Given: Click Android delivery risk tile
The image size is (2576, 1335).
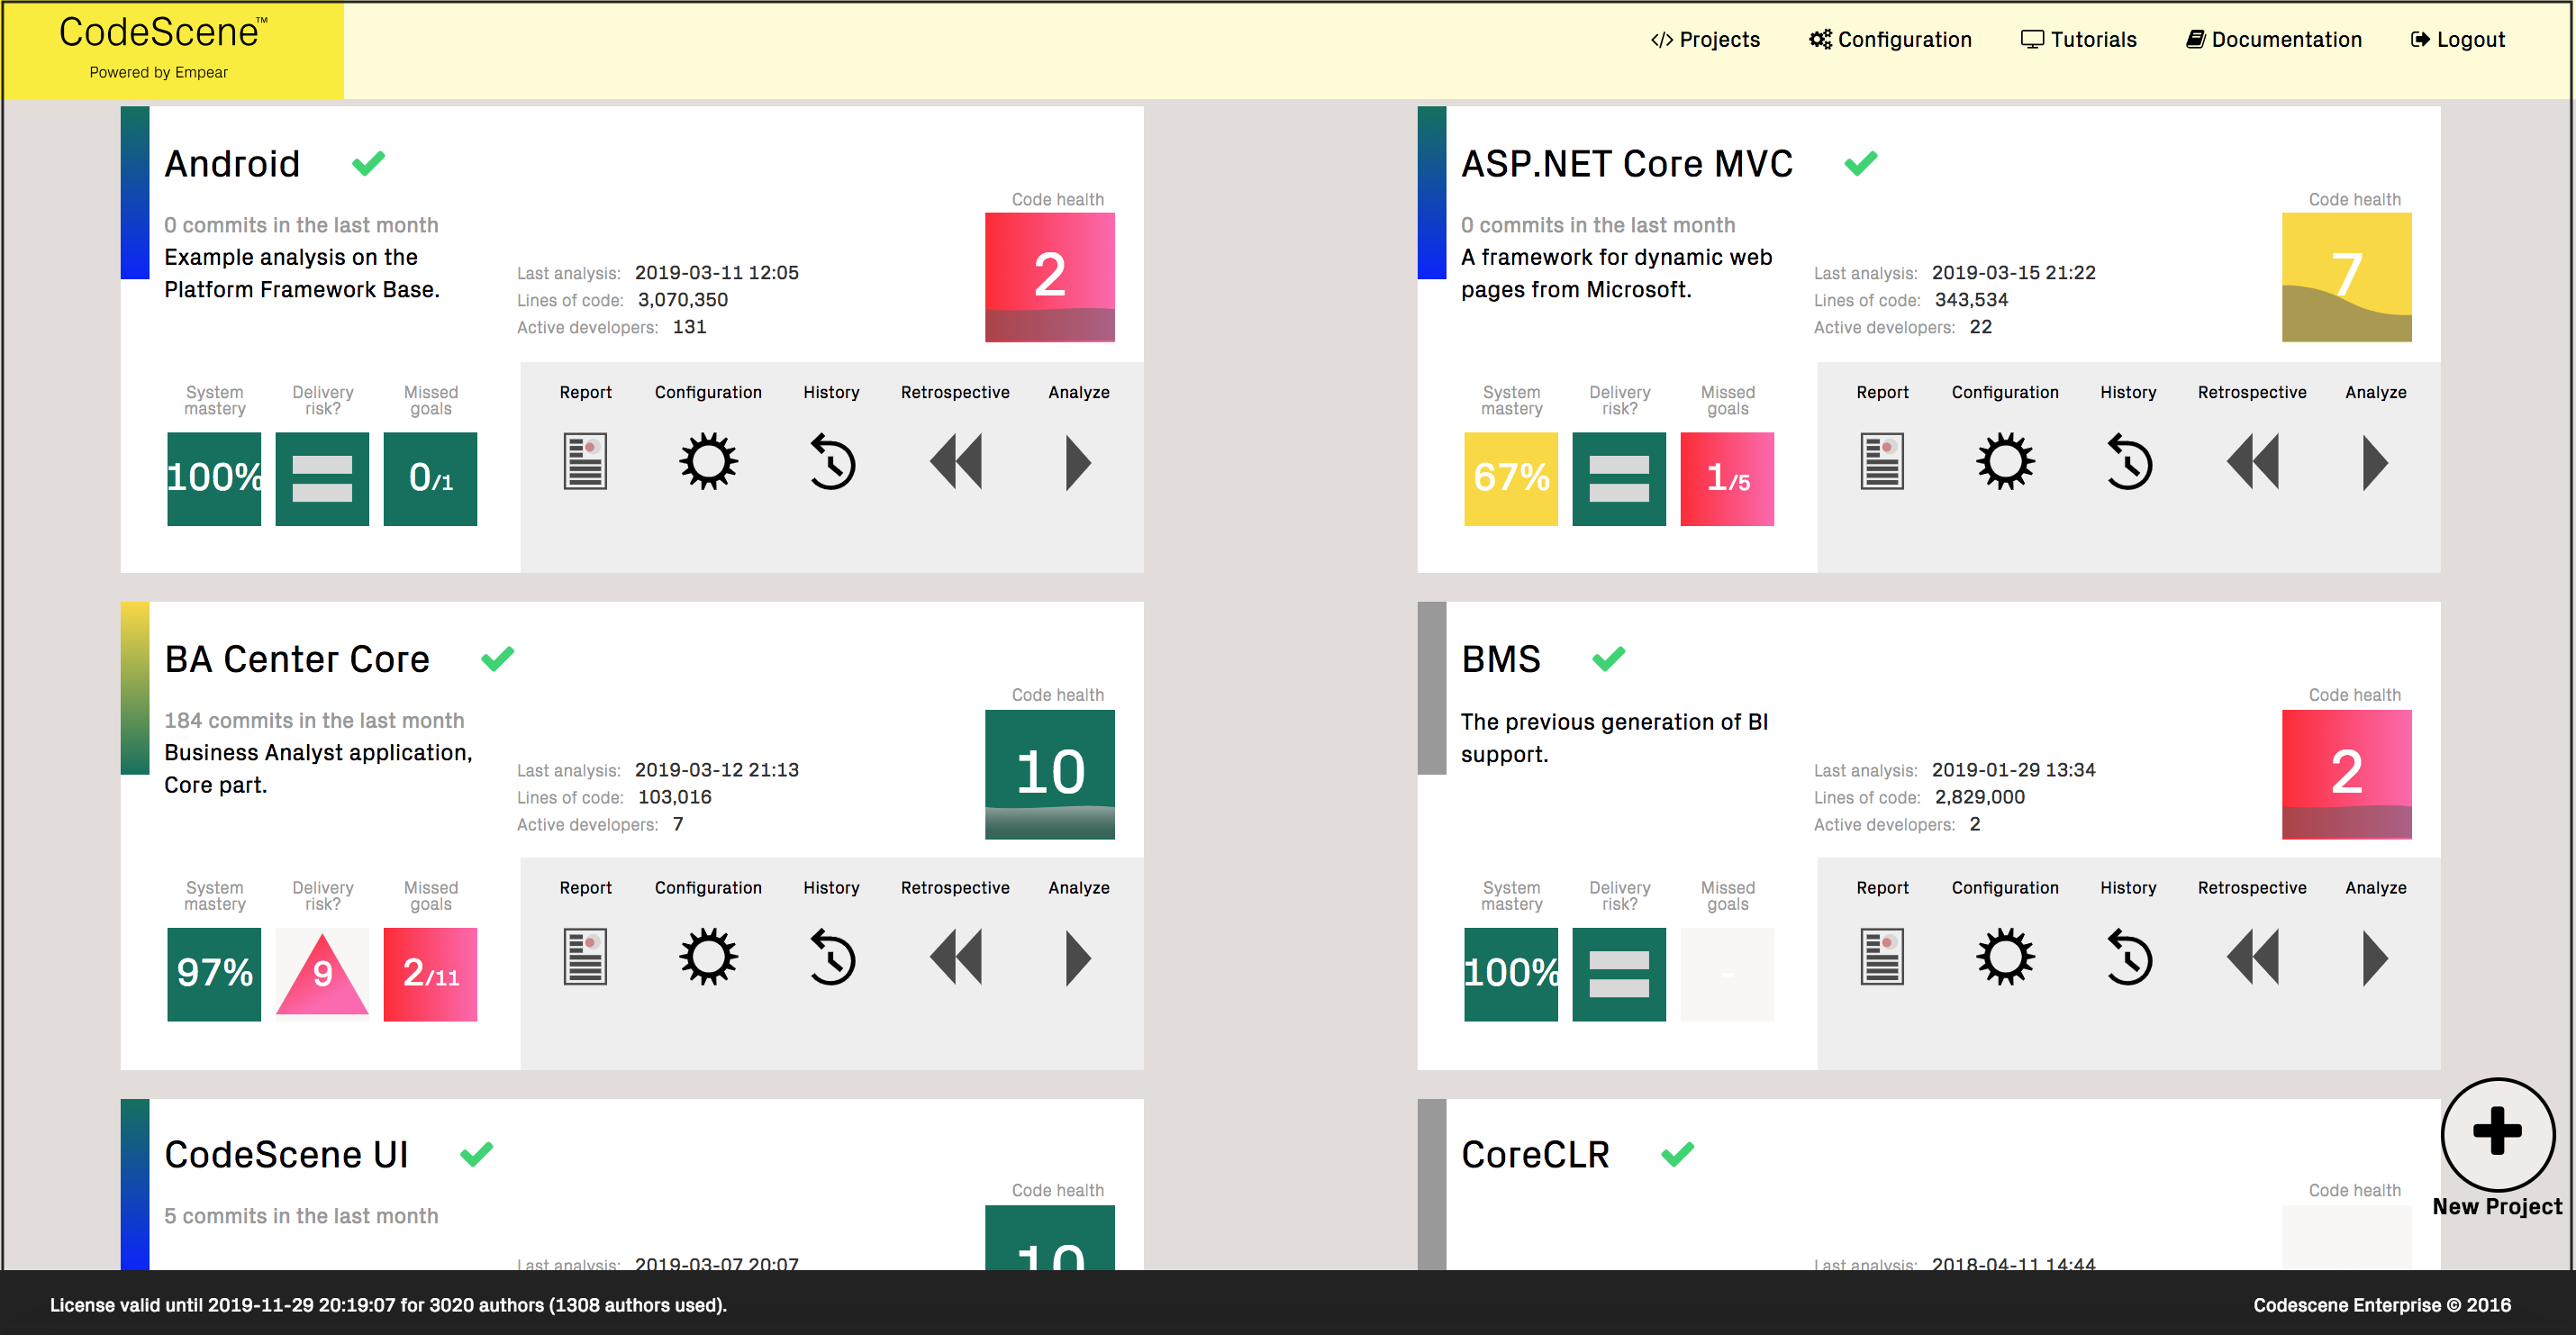Looking at the screenshot, I should pos(322,479).
